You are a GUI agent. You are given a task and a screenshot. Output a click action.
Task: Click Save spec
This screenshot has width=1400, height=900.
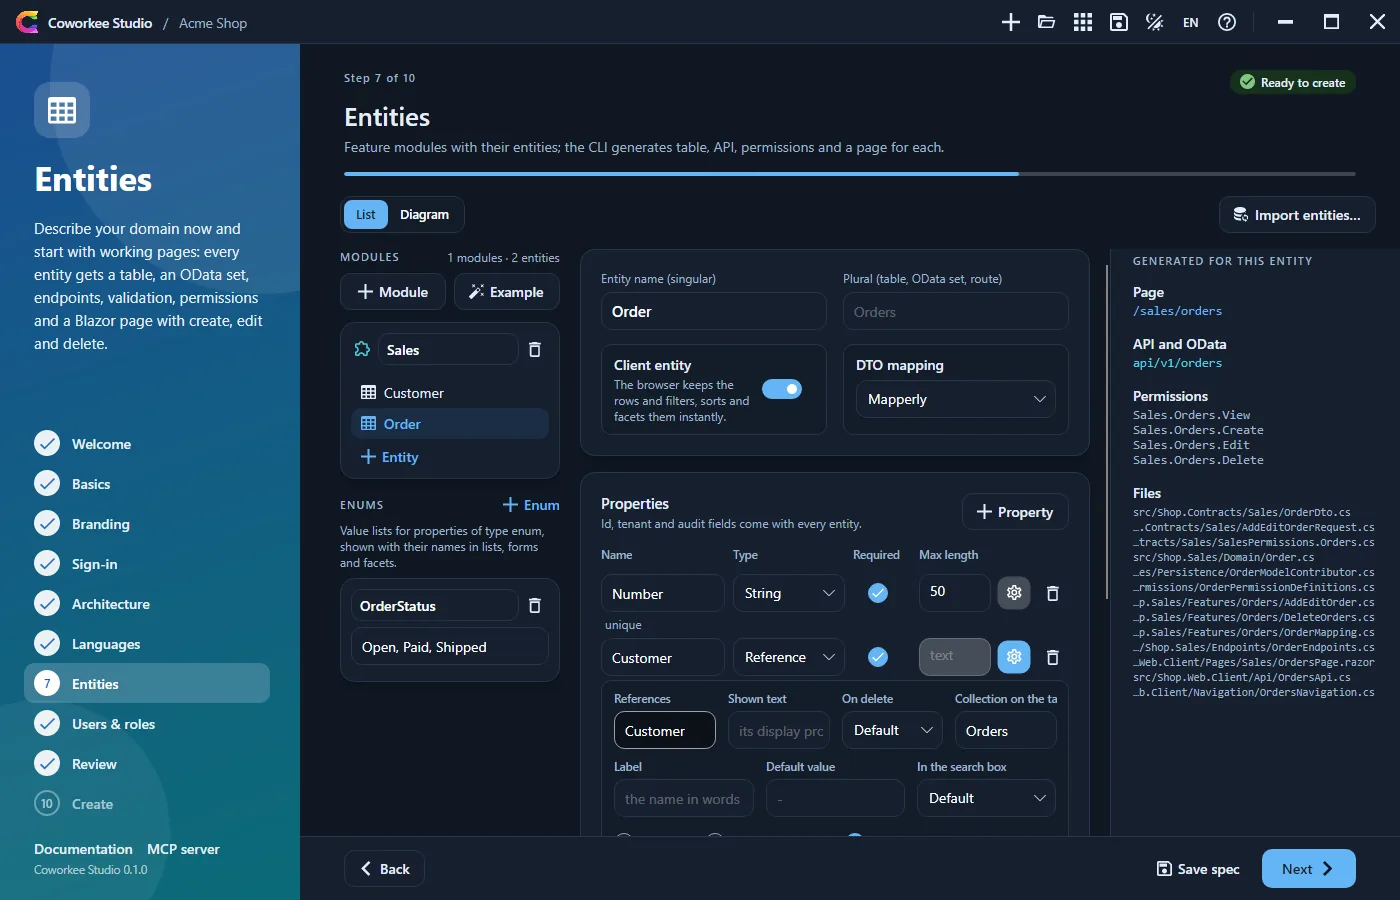pos(1198,868)
